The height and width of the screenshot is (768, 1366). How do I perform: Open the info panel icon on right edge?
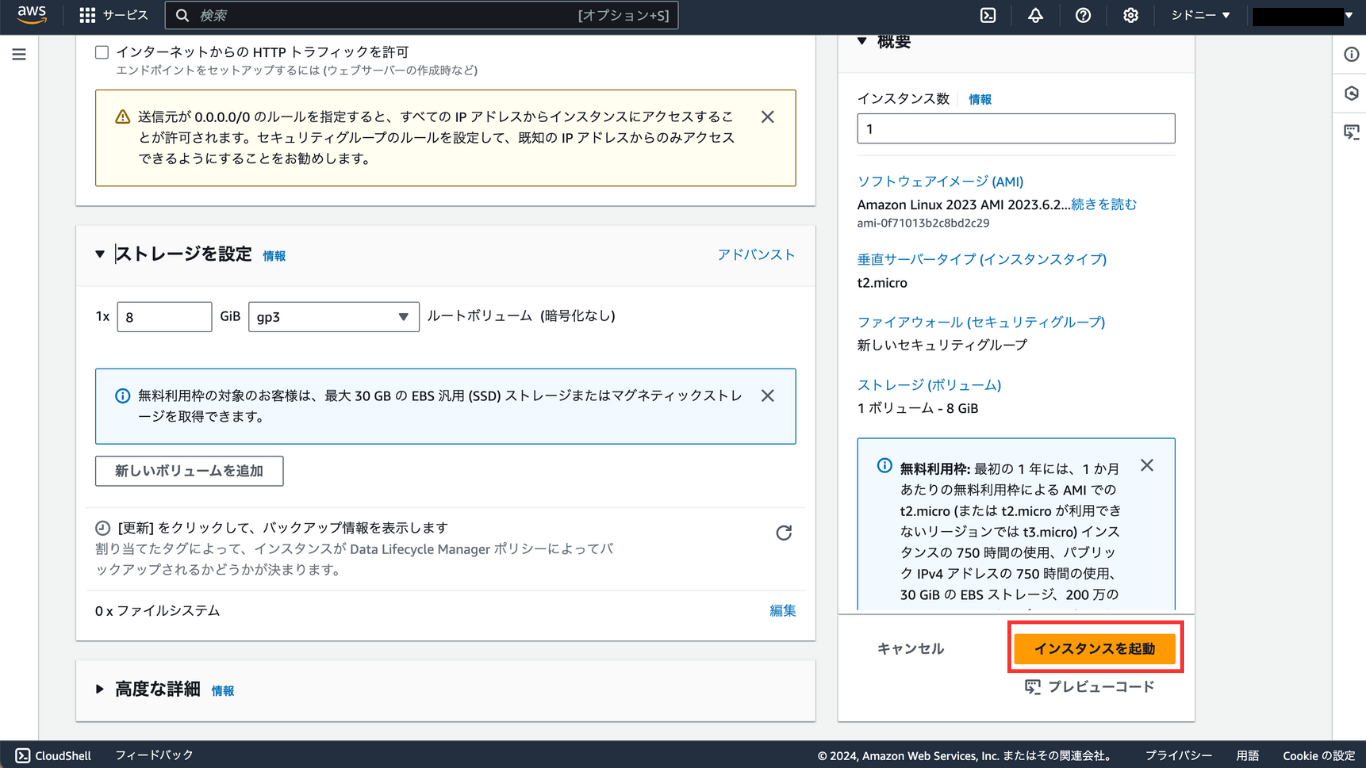[x=1351, y=54]
